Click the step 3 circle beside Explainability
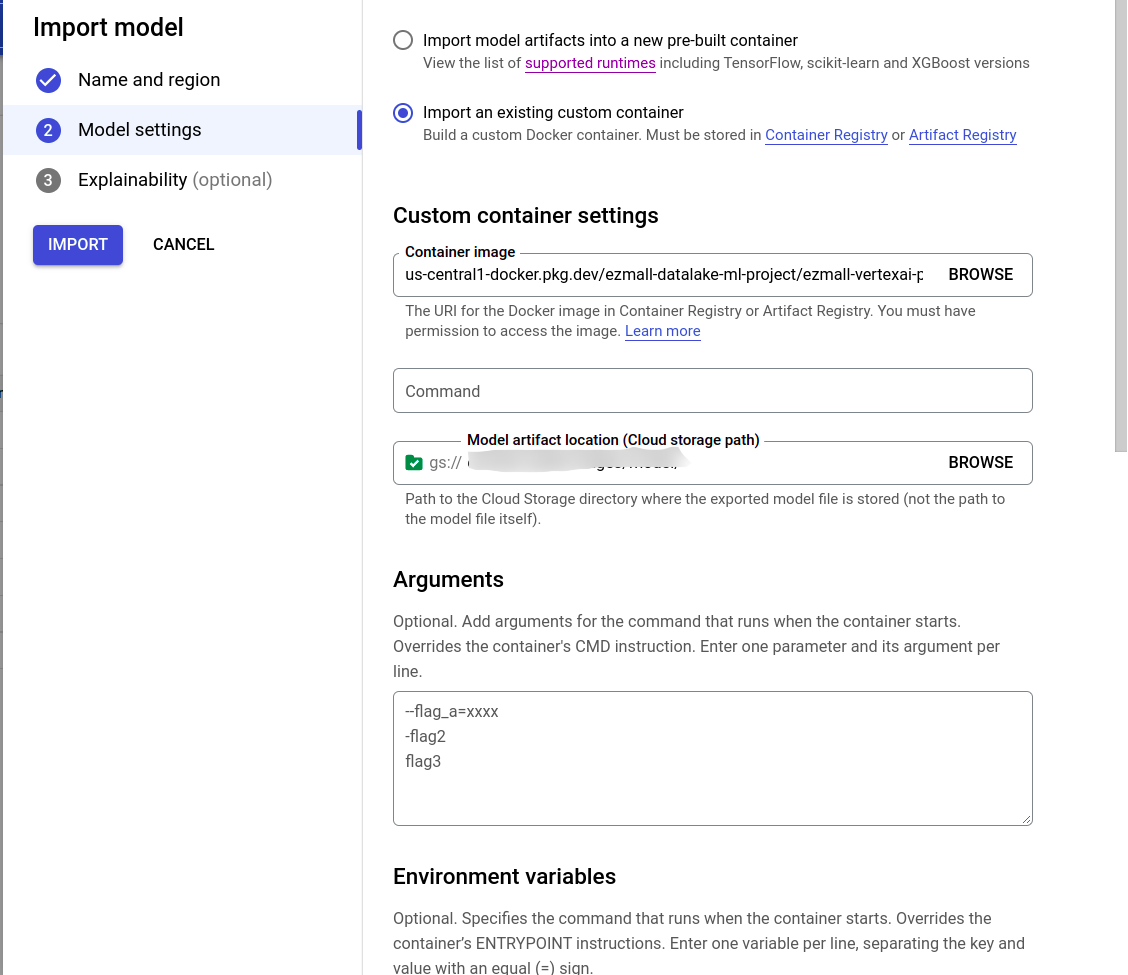This screenshot has width=1128, height=975. pyautogui.click(x=48, y=180)
